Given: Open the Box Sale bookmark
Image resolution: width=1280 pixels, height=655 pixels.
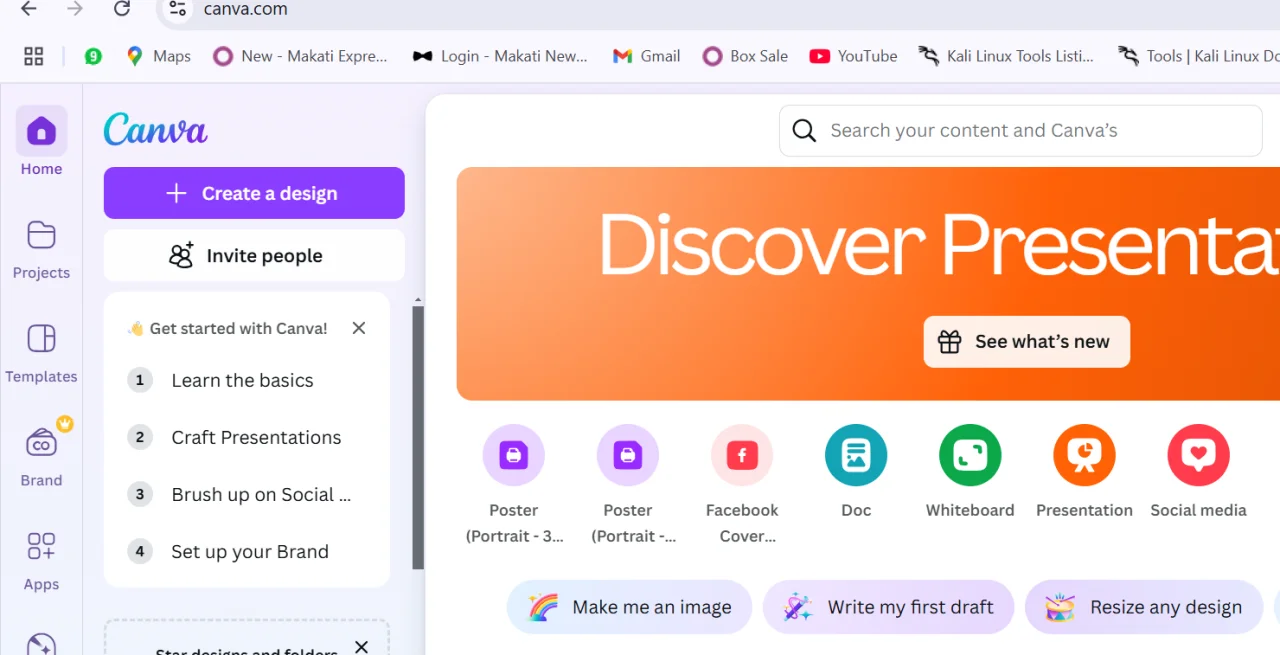Looking at the screenshot, I should point(746,56).
